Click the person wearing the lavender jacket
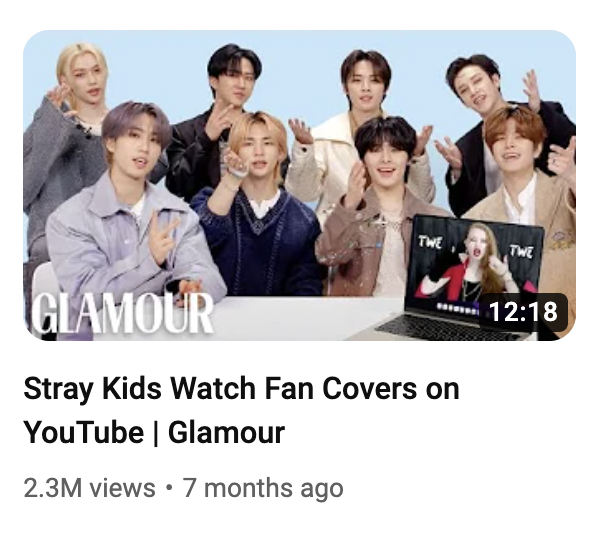 pos(131,212)
